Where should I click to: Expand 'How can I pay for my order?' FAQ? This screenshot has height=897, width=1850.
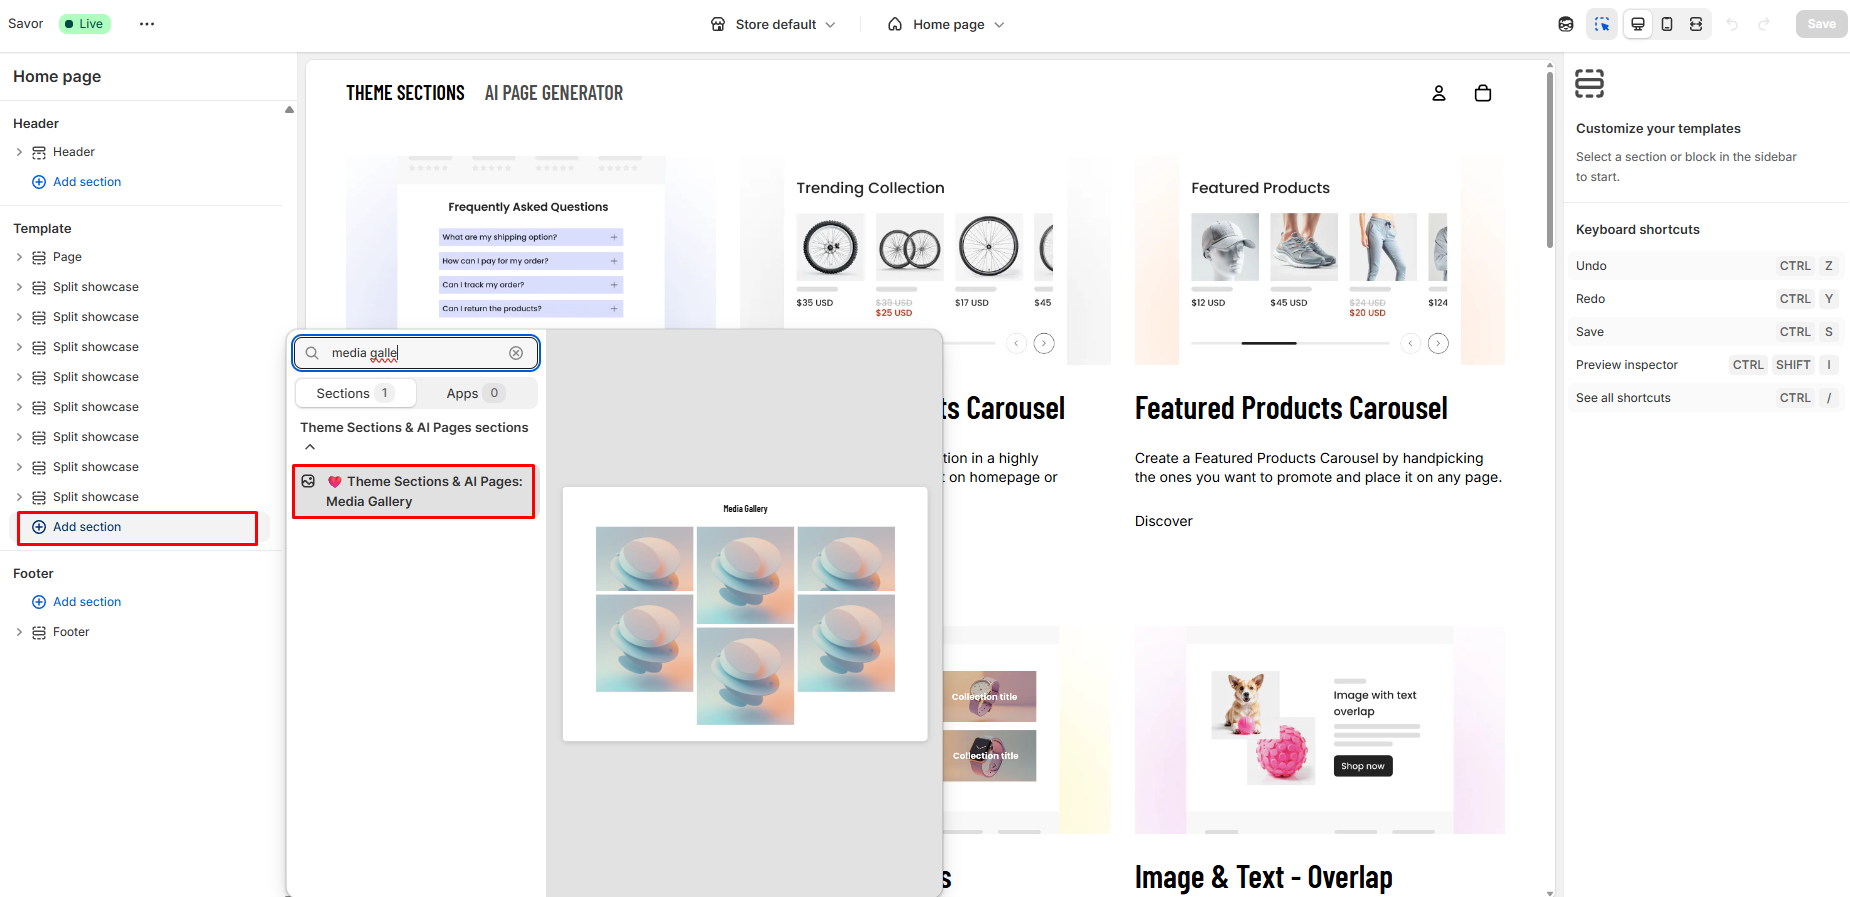coord(531,261)
